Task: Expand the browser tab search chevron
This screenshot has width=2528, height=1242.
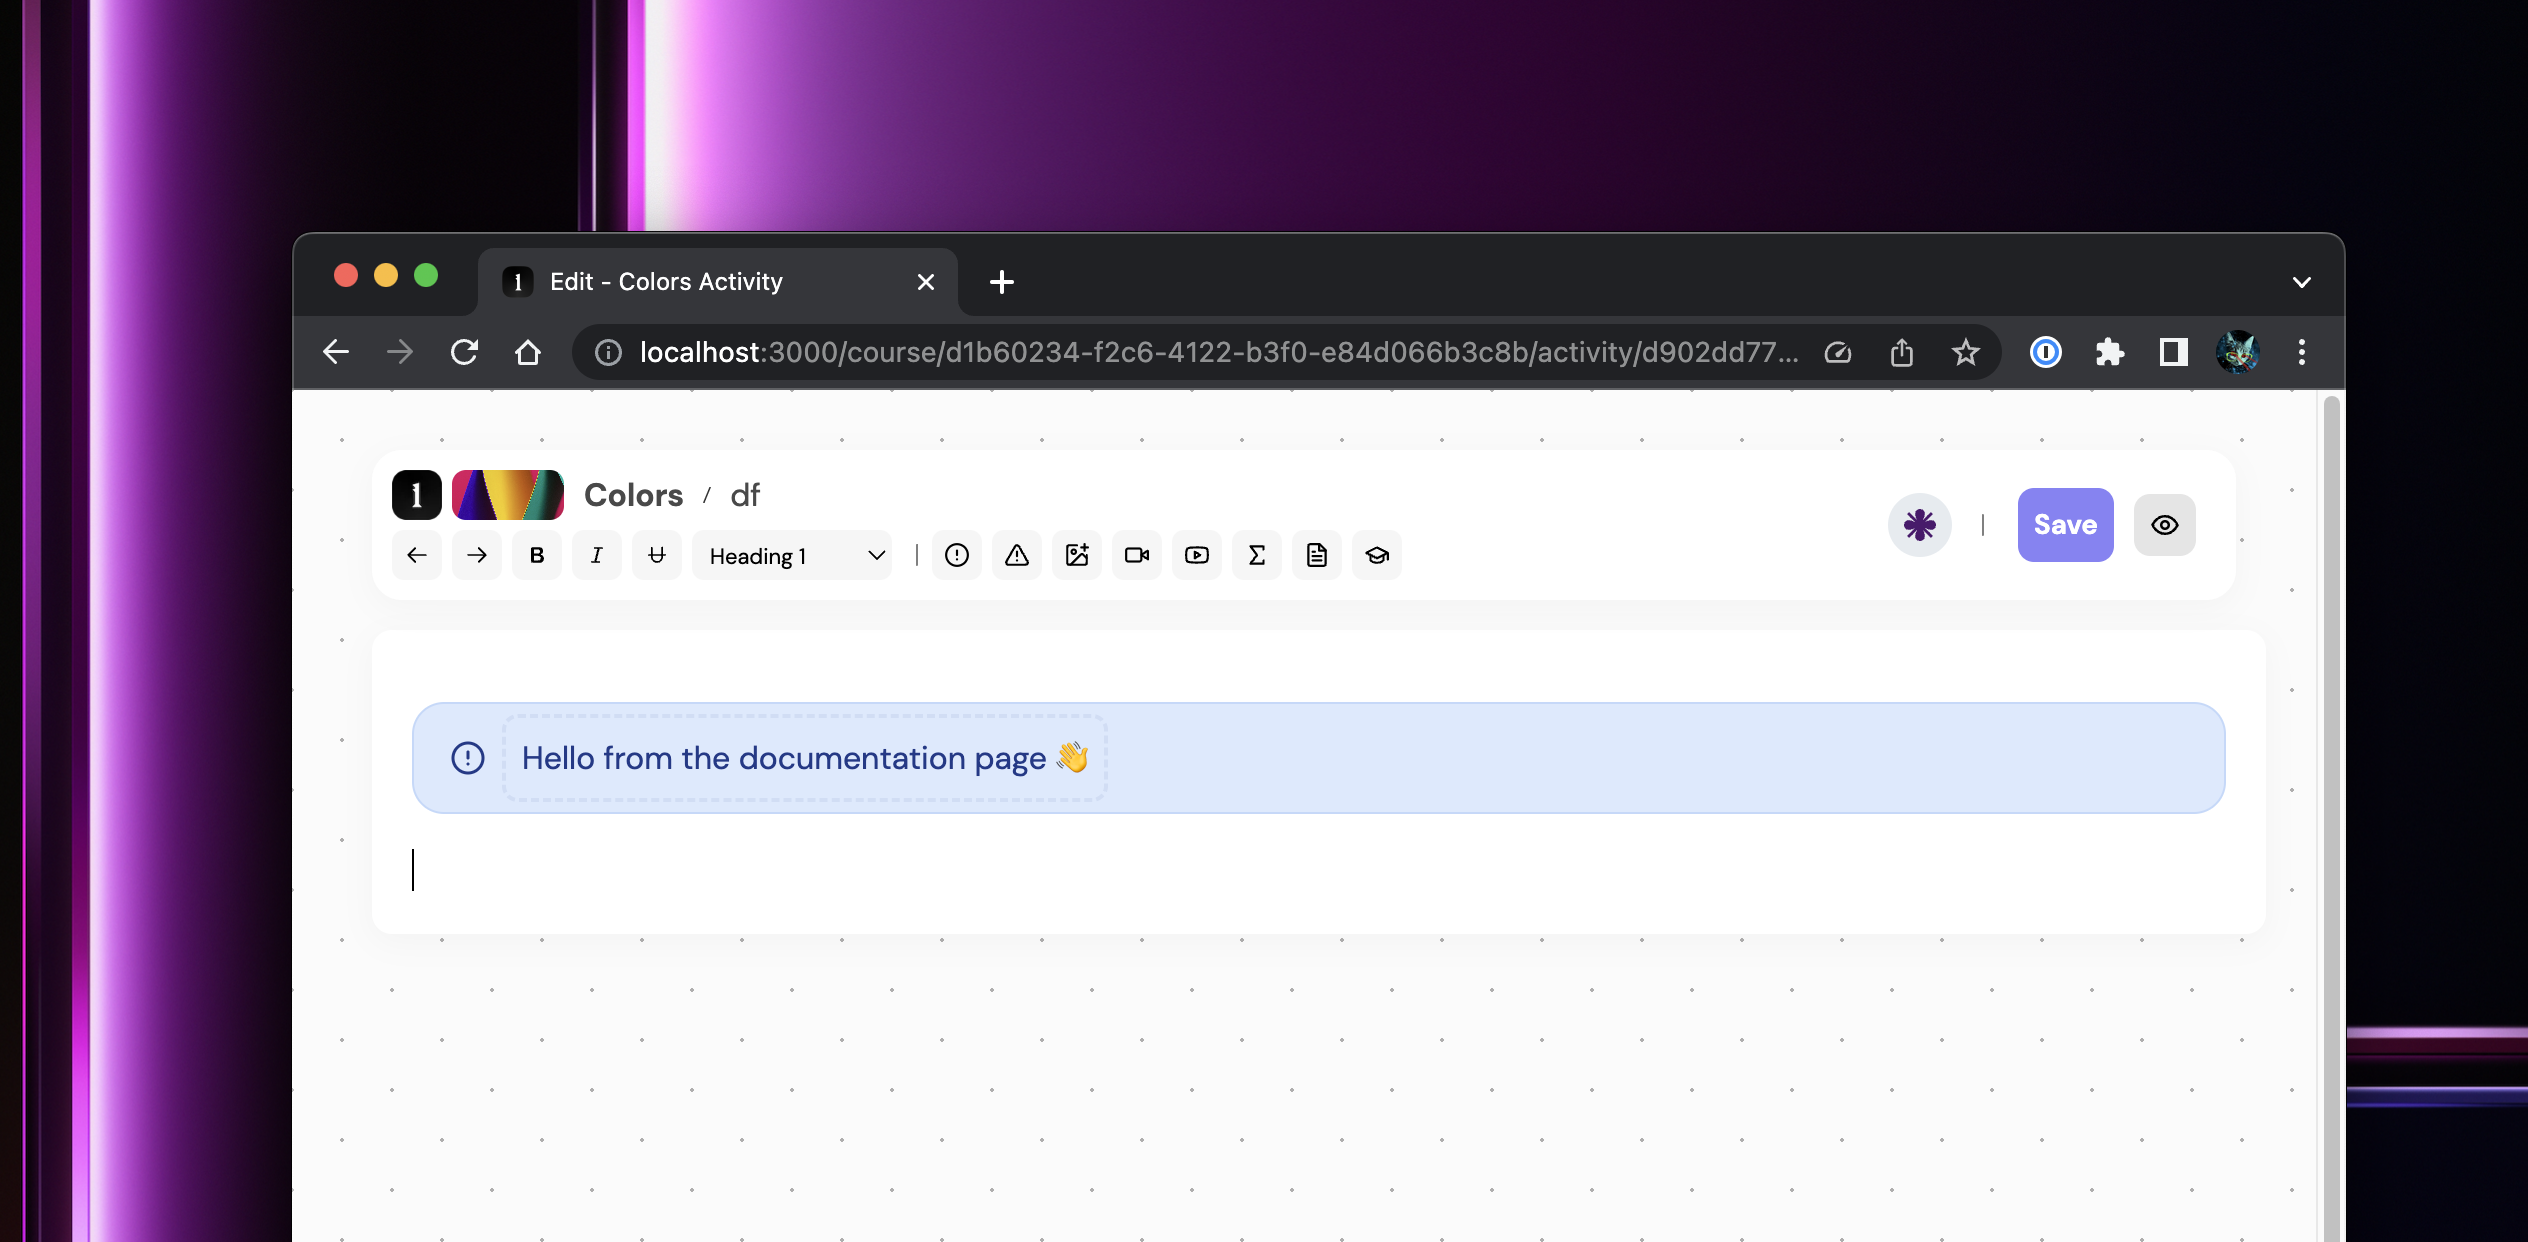Action: pos(2301,282)
